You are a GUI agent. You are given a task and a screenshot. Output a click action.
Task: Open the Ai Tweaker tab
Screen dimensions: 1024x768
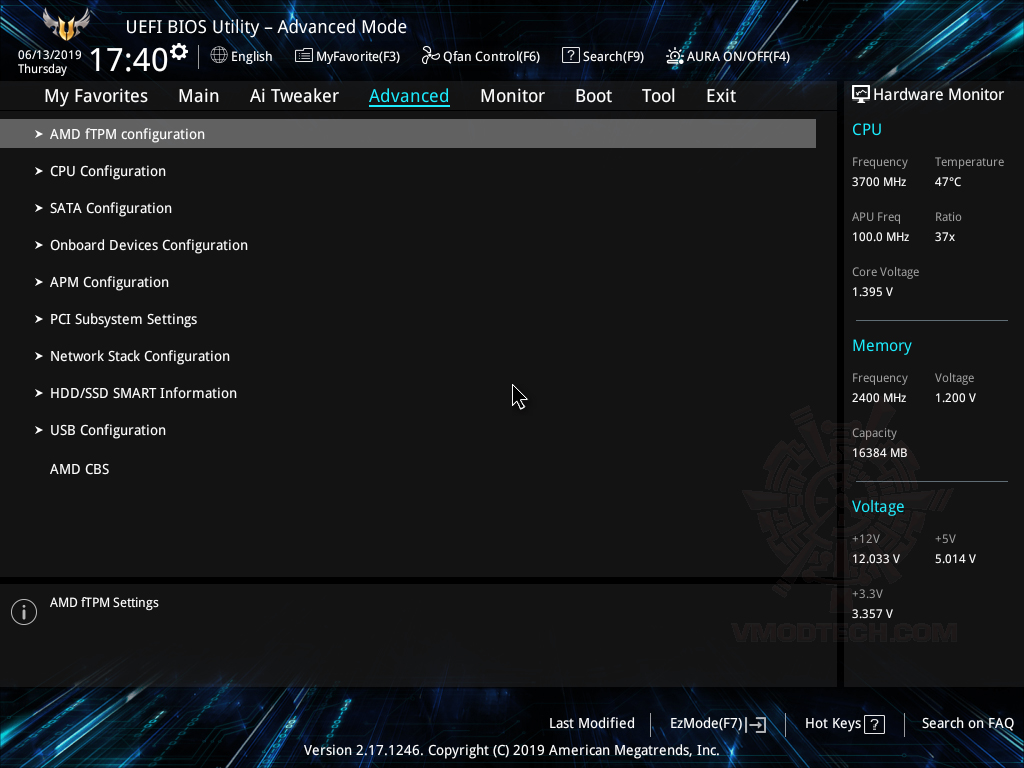click(294, 96)
